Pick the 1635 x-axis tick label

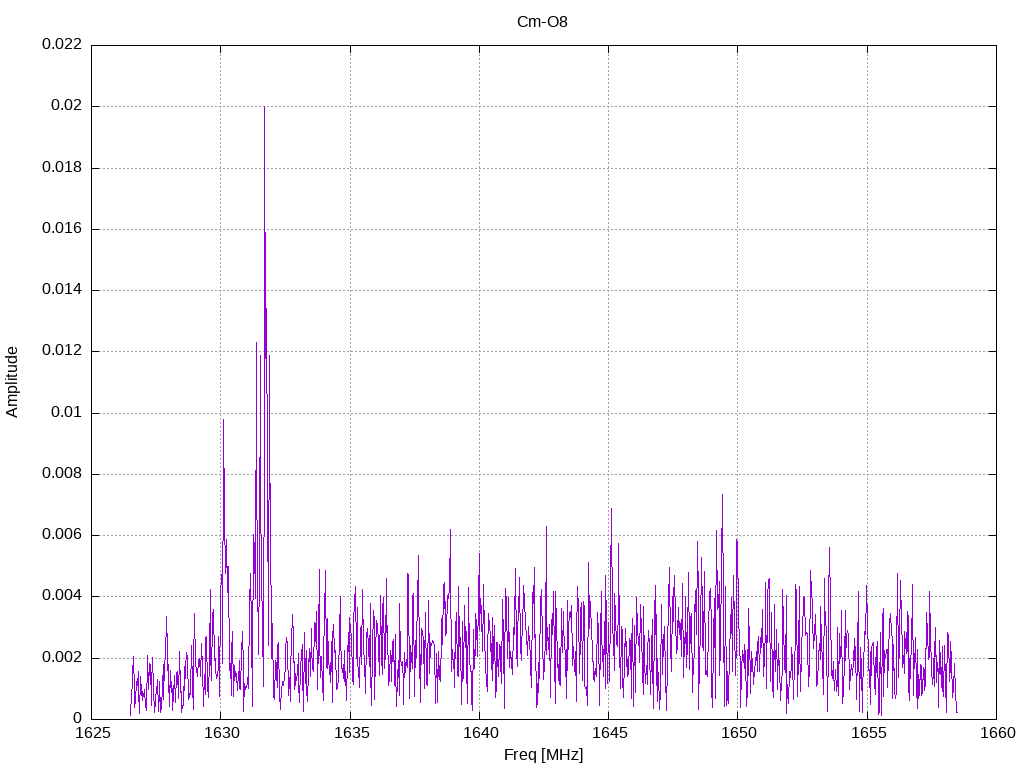pos(350,733)
